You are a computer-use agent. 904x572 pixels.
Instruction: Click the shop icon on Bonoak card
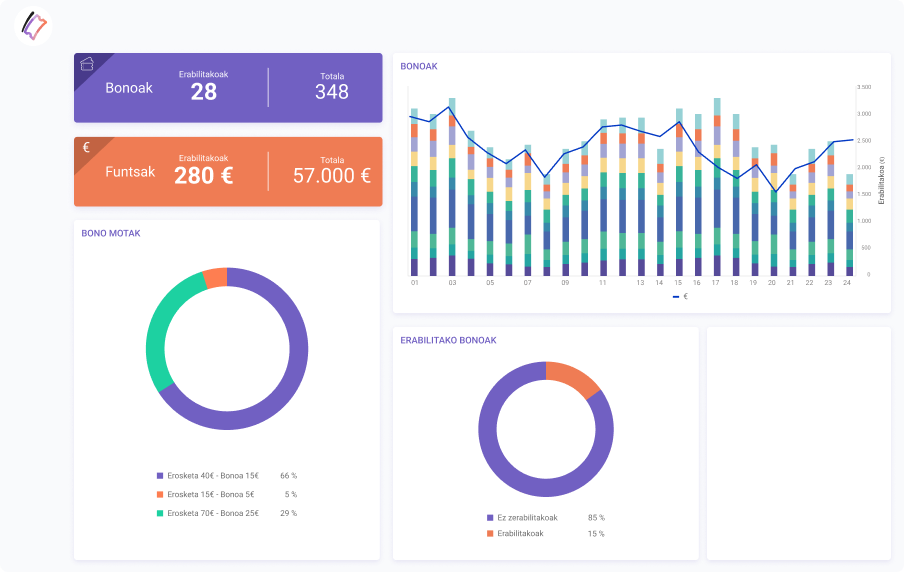click(x=86, y=63)
